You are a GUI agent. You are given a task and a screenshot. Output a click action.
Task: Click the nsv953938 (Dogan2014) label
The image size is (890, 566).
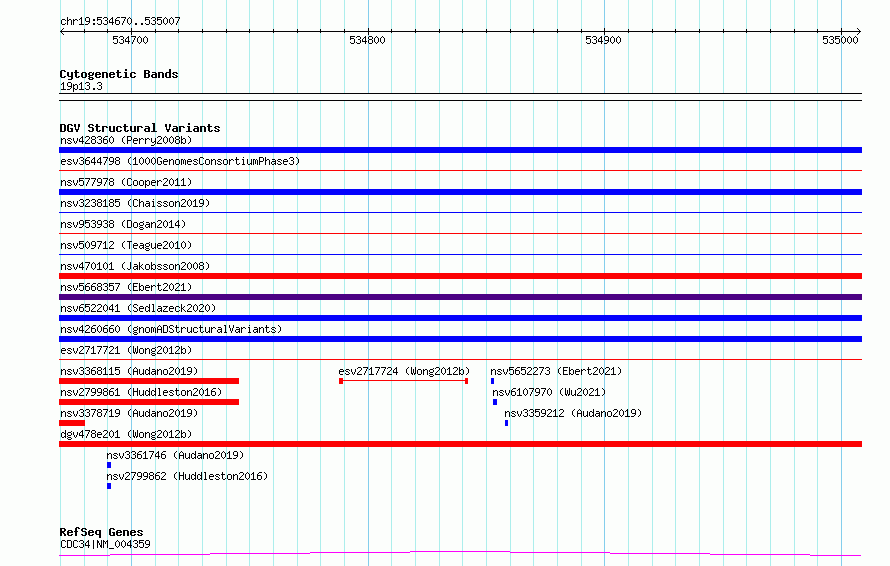coord(123,224)
